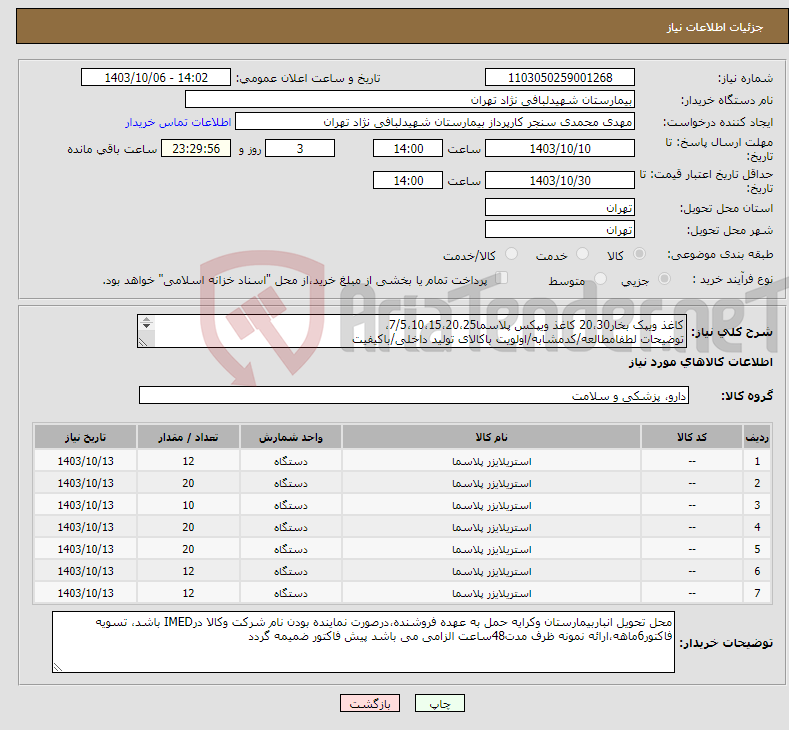789x730 pixels.
Task: Click quantity 20 in row 5
Action: [188, 550]
